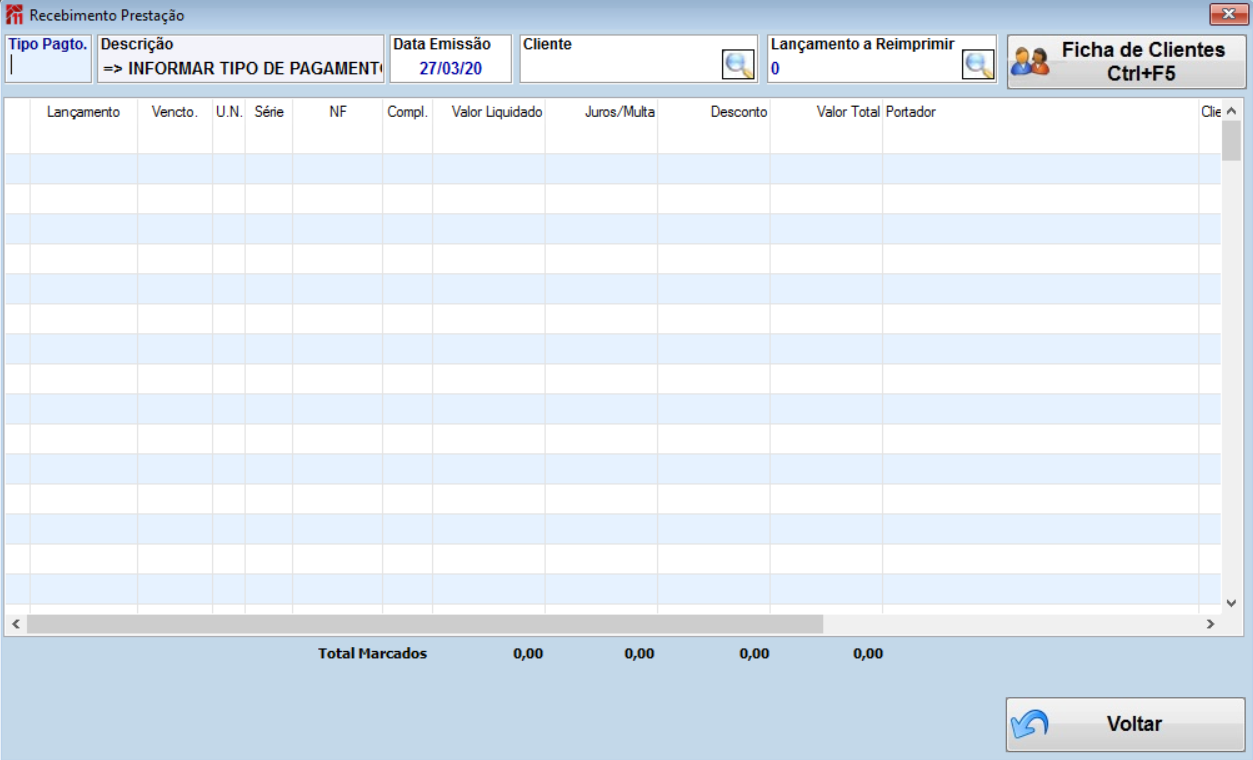Click the grid's scroll up arrow
This screenshot has height=760, width=1253.
coord(1231,111)
